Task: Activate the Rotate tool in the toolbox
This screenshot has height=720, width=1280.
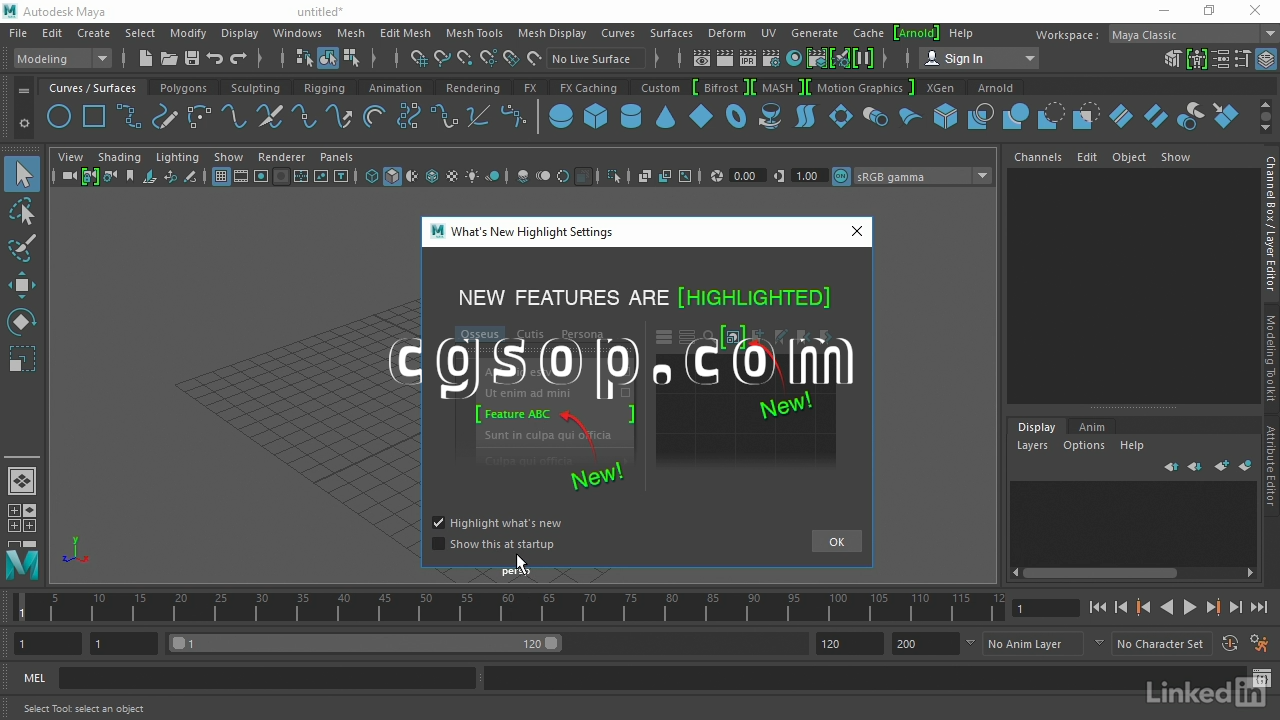Action: pos(22,322)
